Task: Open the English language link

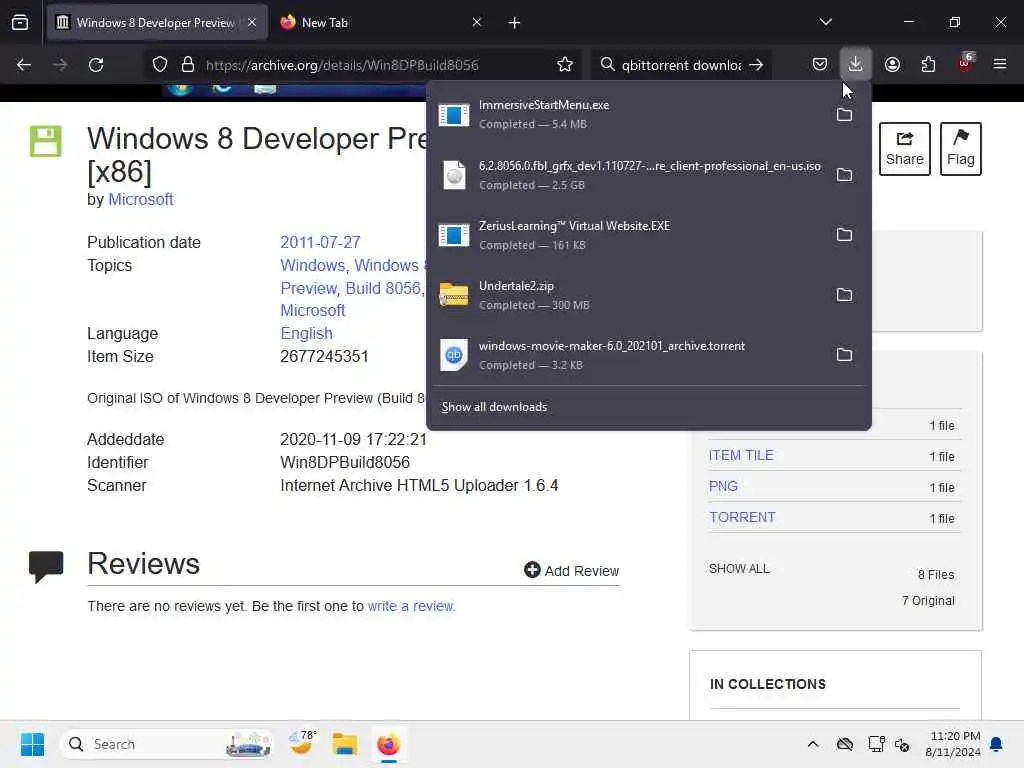Action: [306, 333]
